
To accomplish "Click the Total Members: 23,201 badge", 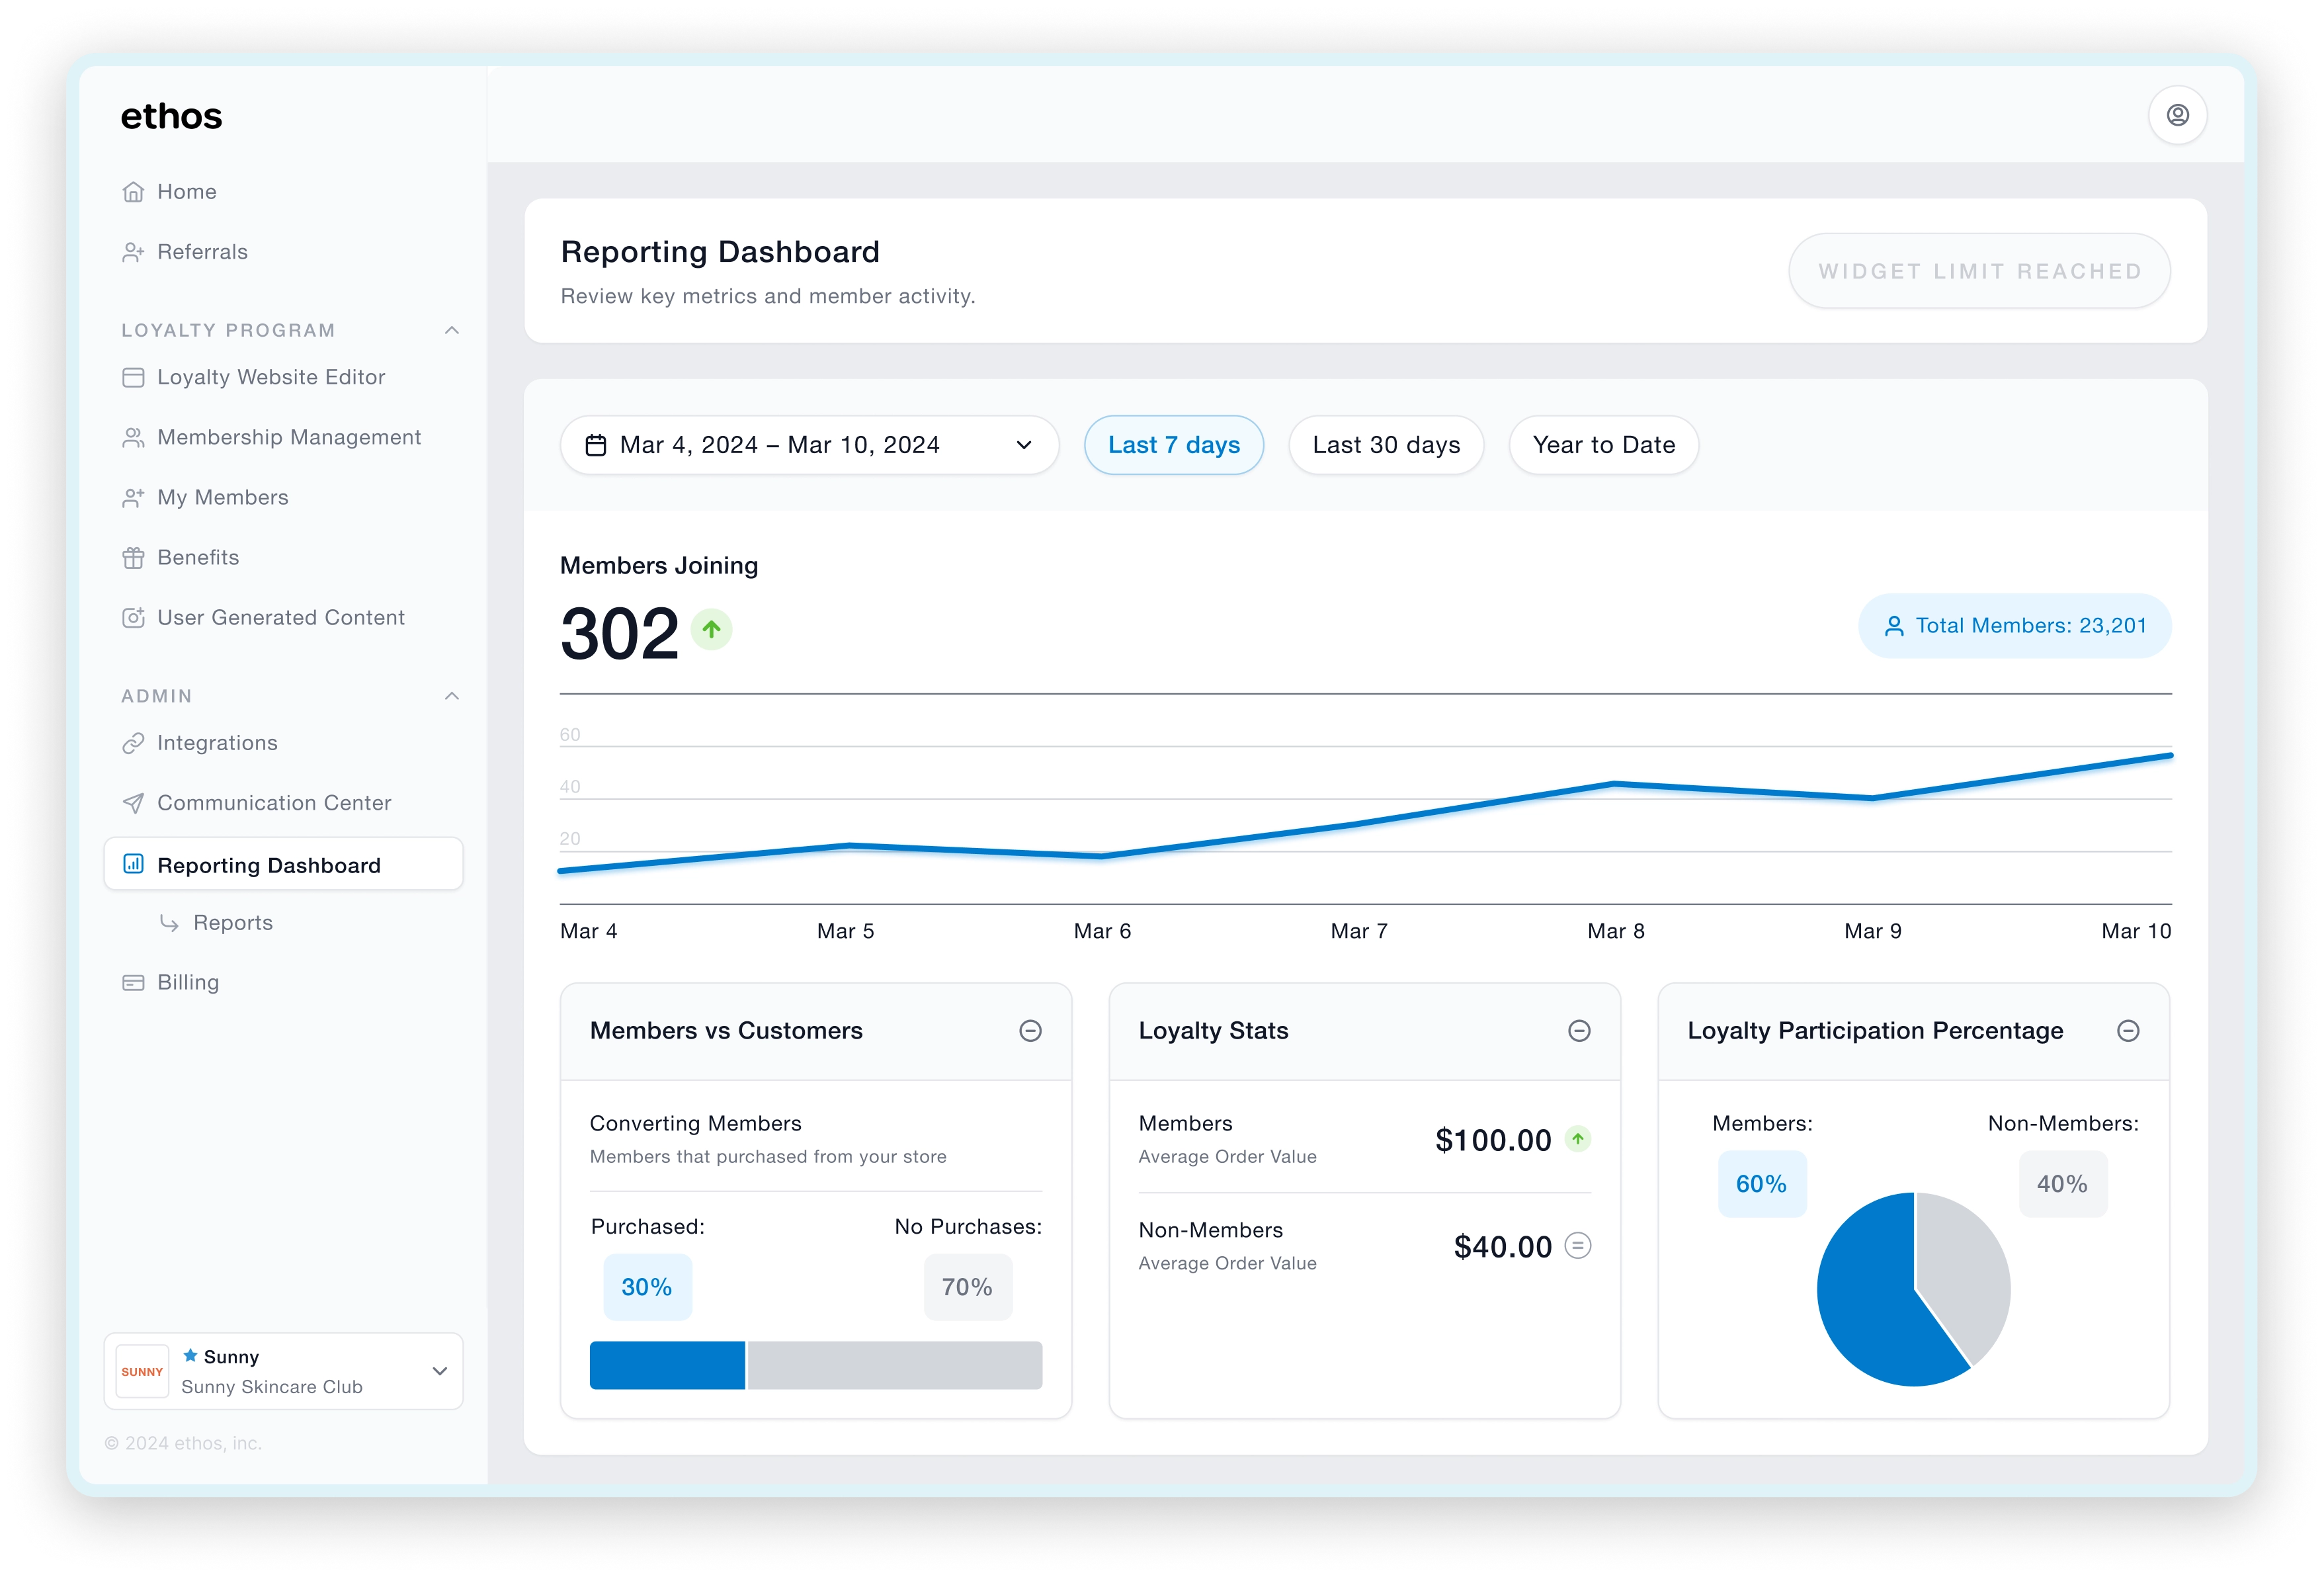I will (x=2014, y=626).
